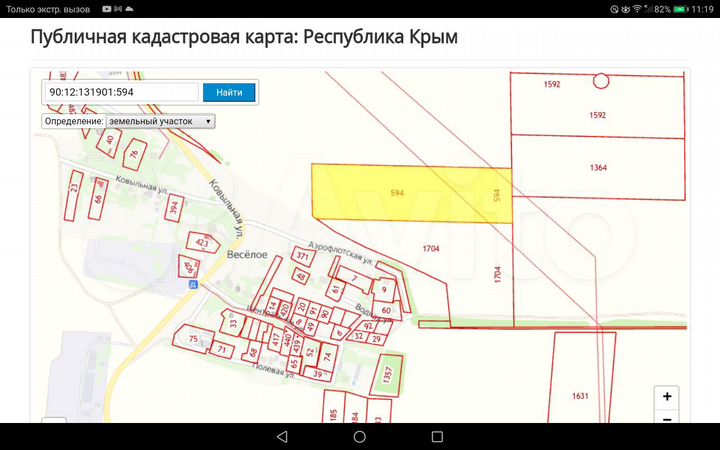Click parcel 68 on the map
This screenshot has width=720, height=450.
point(253,353)
